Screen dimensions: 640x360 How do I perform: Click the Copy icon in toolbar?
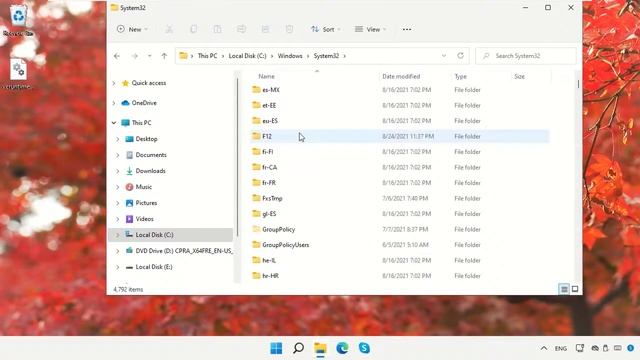(x=193, y=29)
